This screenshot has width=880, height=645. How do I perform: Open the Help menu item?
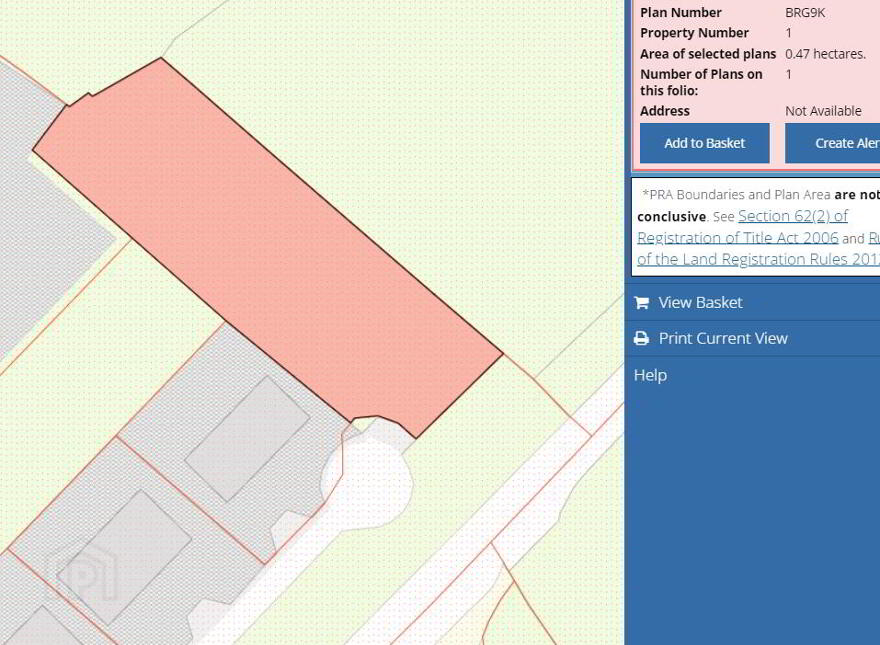(650, 375)
